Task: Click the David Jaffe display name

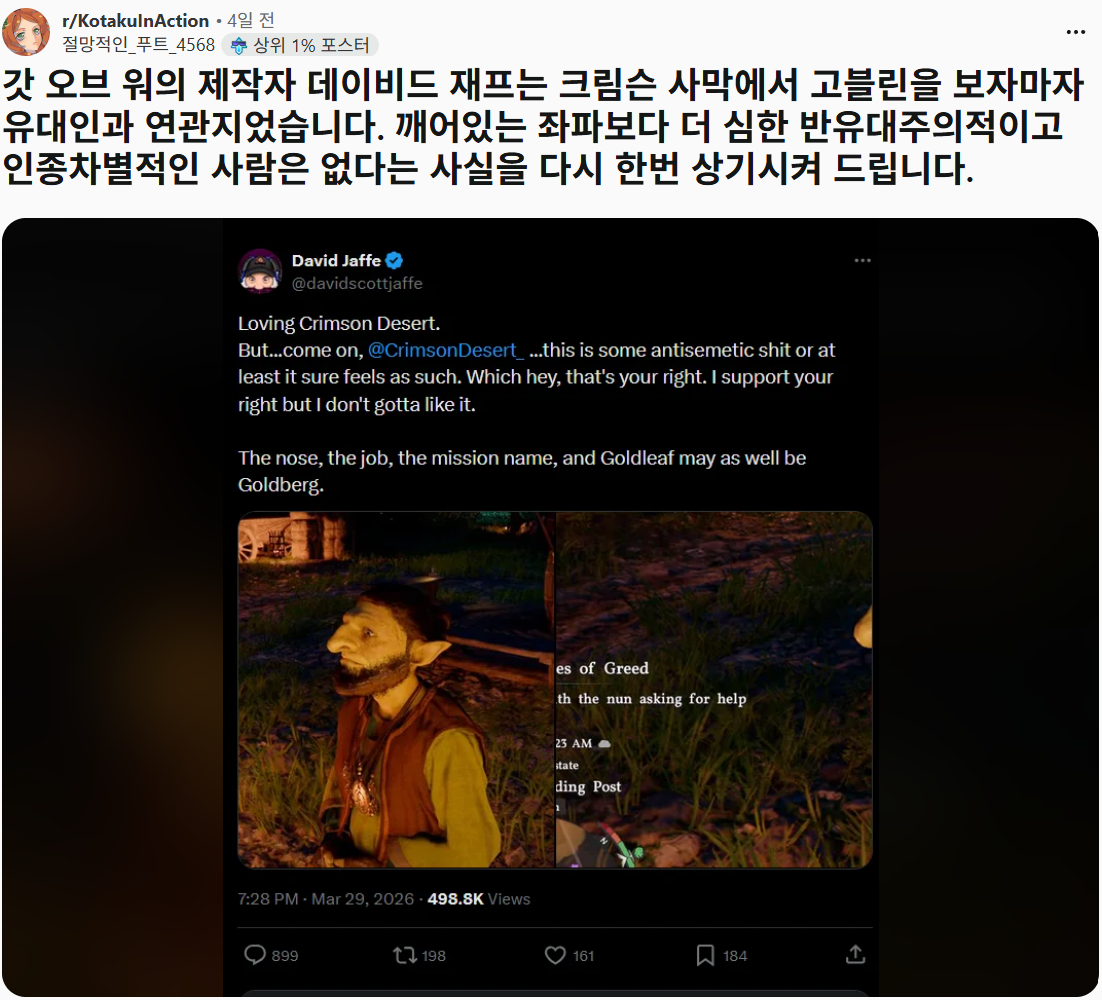Action: pyautogui.click(x=336, y=261)
